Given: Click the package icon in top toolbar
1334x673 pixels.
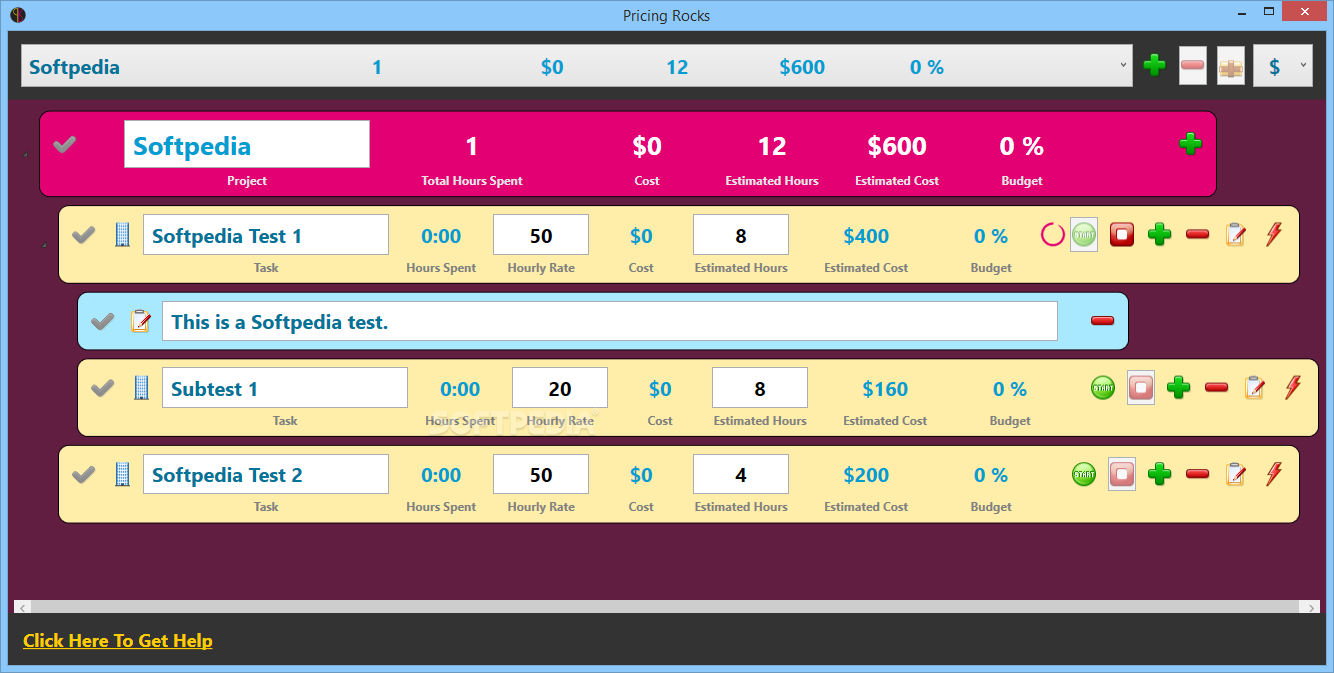Looking at the screenshot, I should click(x=1231, y=66).
